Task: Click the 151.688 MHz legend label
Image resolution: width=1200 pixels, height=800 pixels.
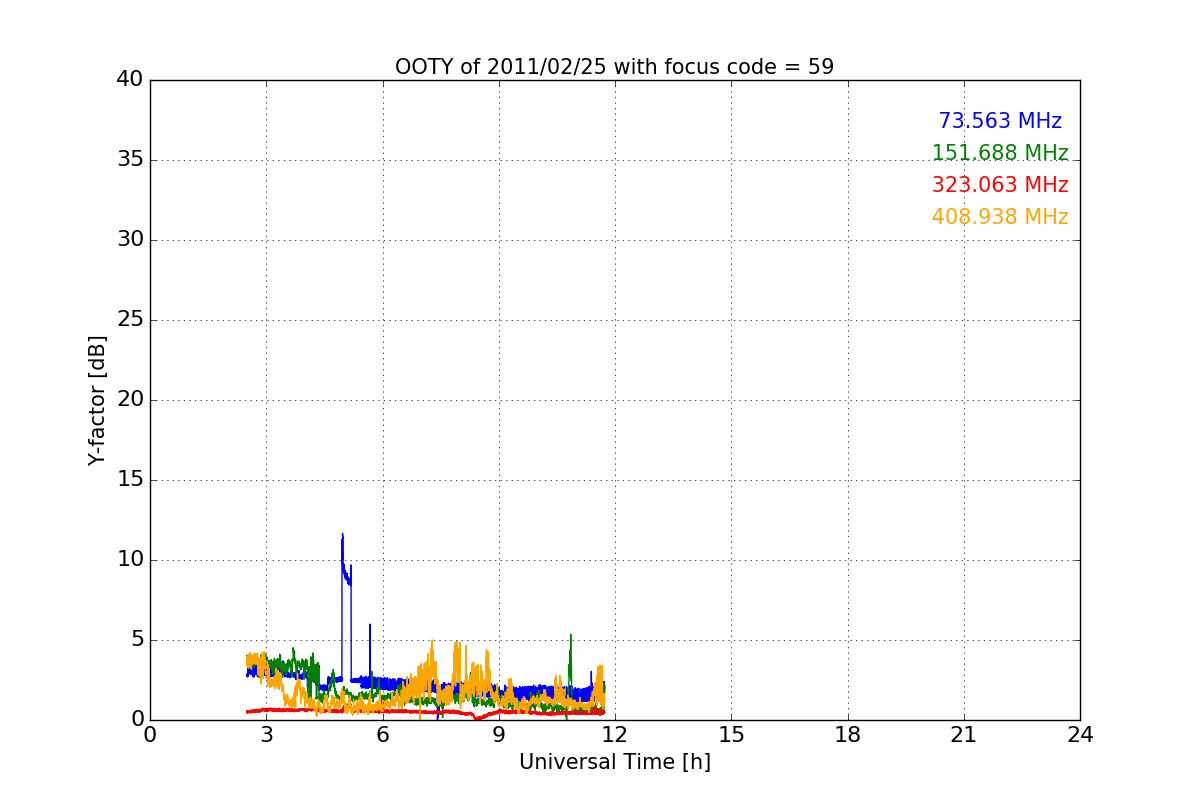Action: [1000, 153]
